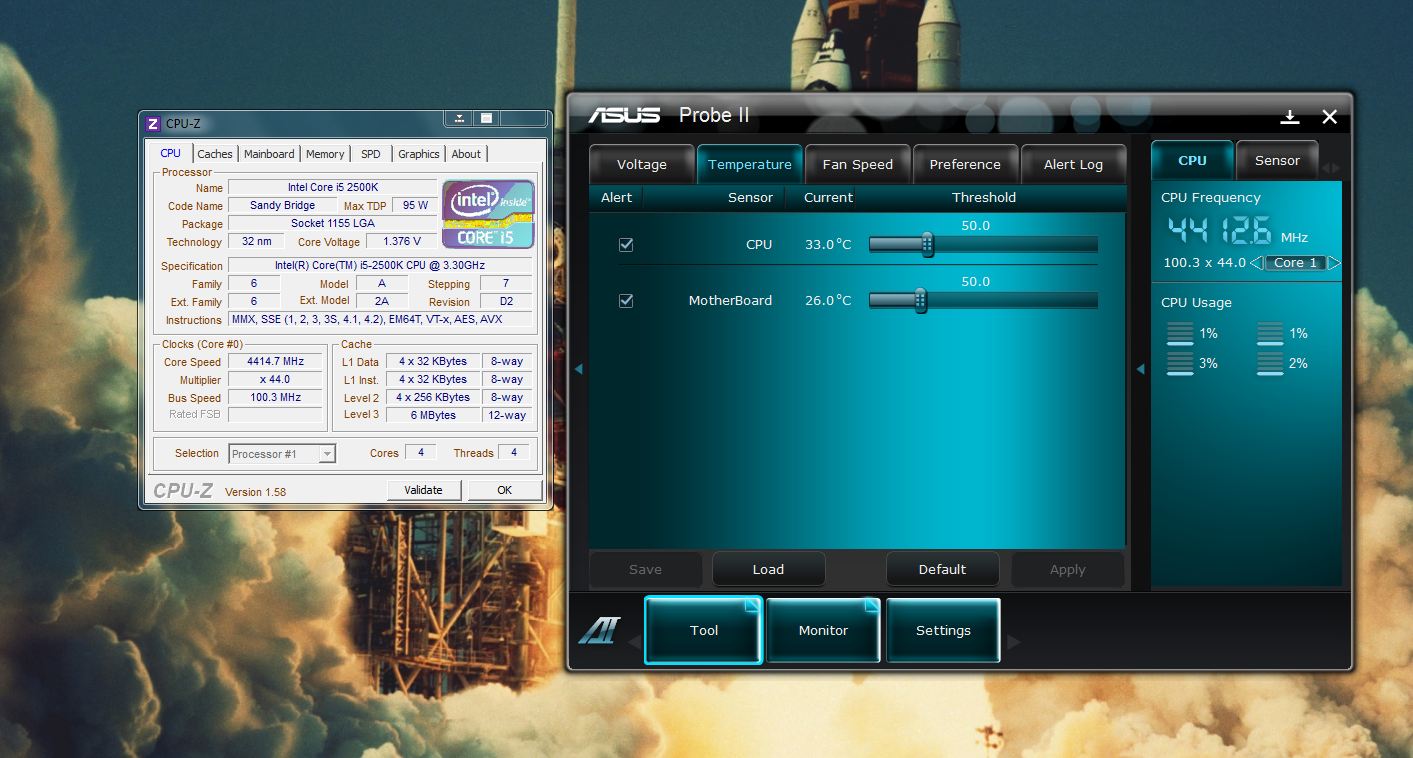1413x758 pixels.
Task: Click OK in the CPU-Z window
Action: (x=505, y=490)
